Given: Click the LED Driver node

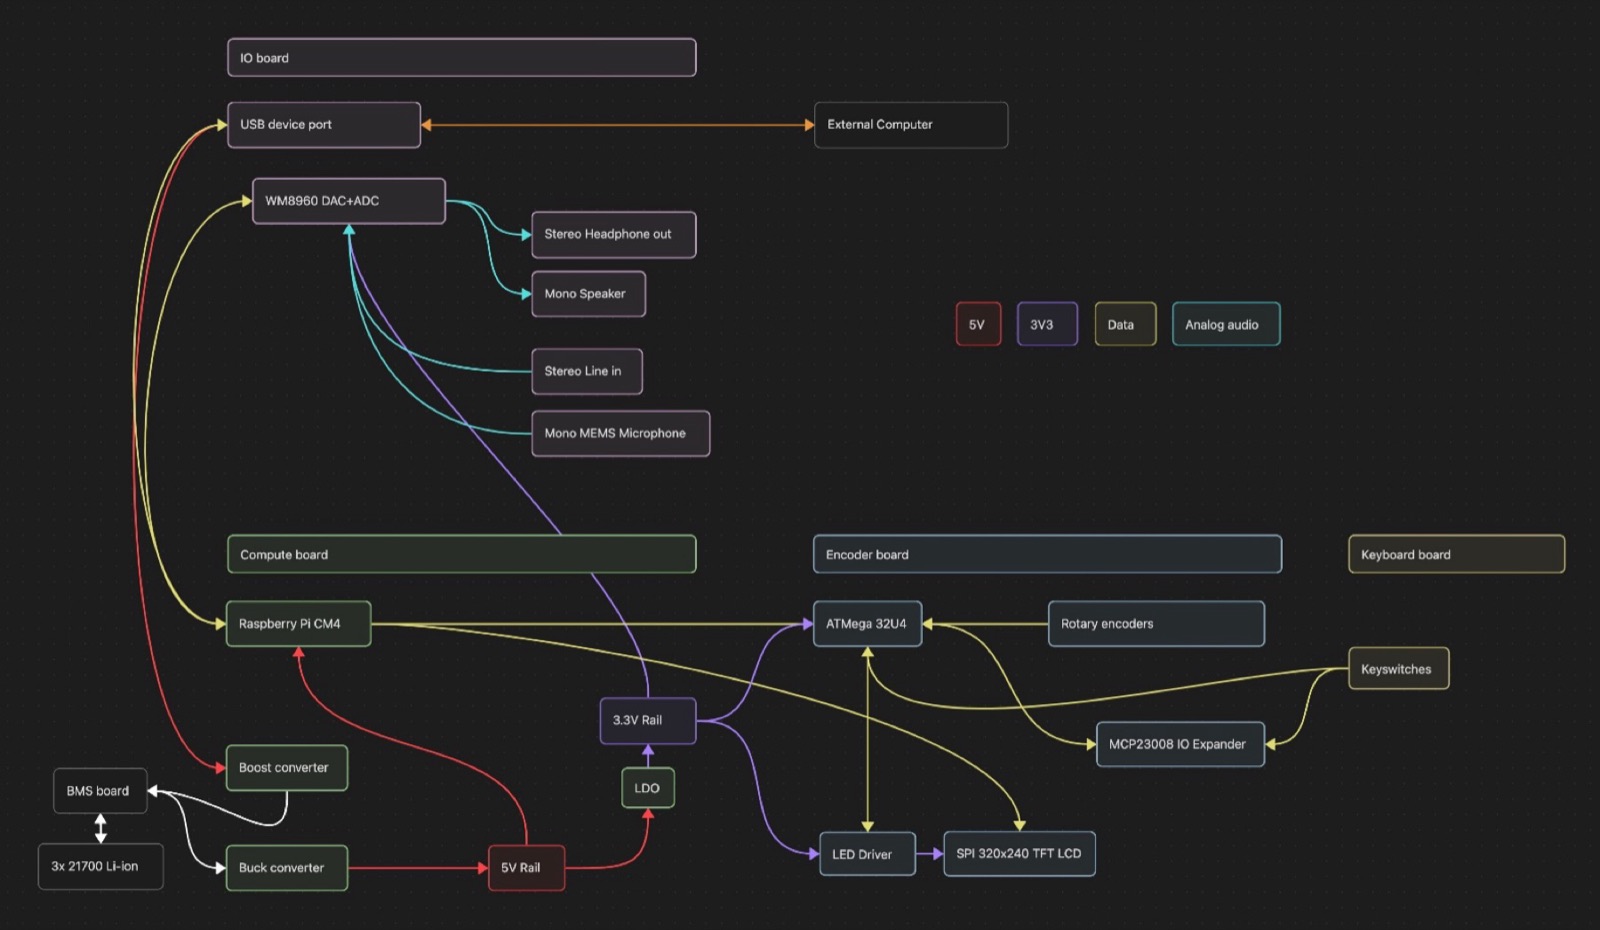Looking at the screenshot, I should coord(867,854).
